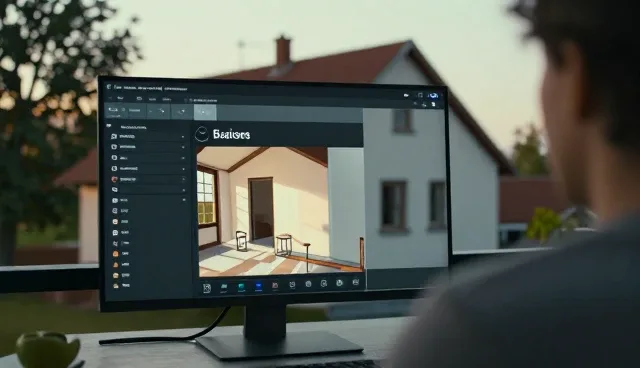Click the Basiors heading text
The height and width of the screenshot is (368, 640).
(231, 134)
